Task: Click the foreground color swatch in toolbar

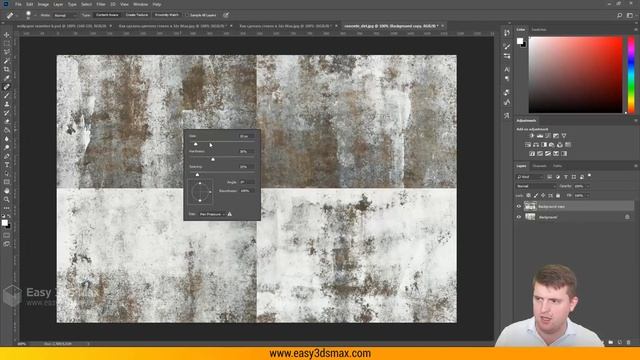Action: point(4,222)
